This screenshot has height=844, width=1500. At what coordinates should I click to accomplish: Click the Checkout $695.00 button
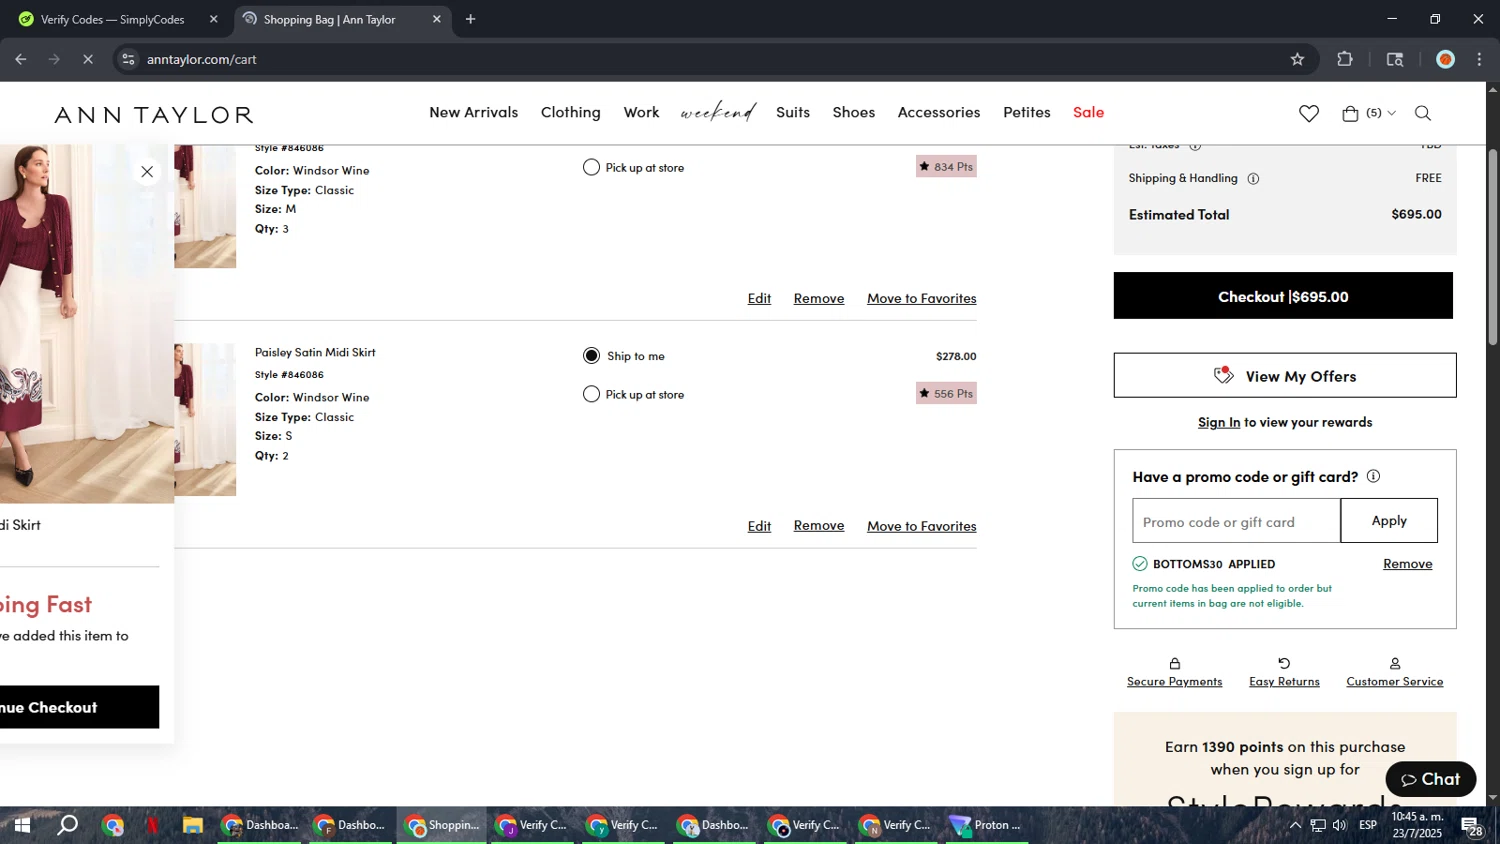(x=1283, y=296)
